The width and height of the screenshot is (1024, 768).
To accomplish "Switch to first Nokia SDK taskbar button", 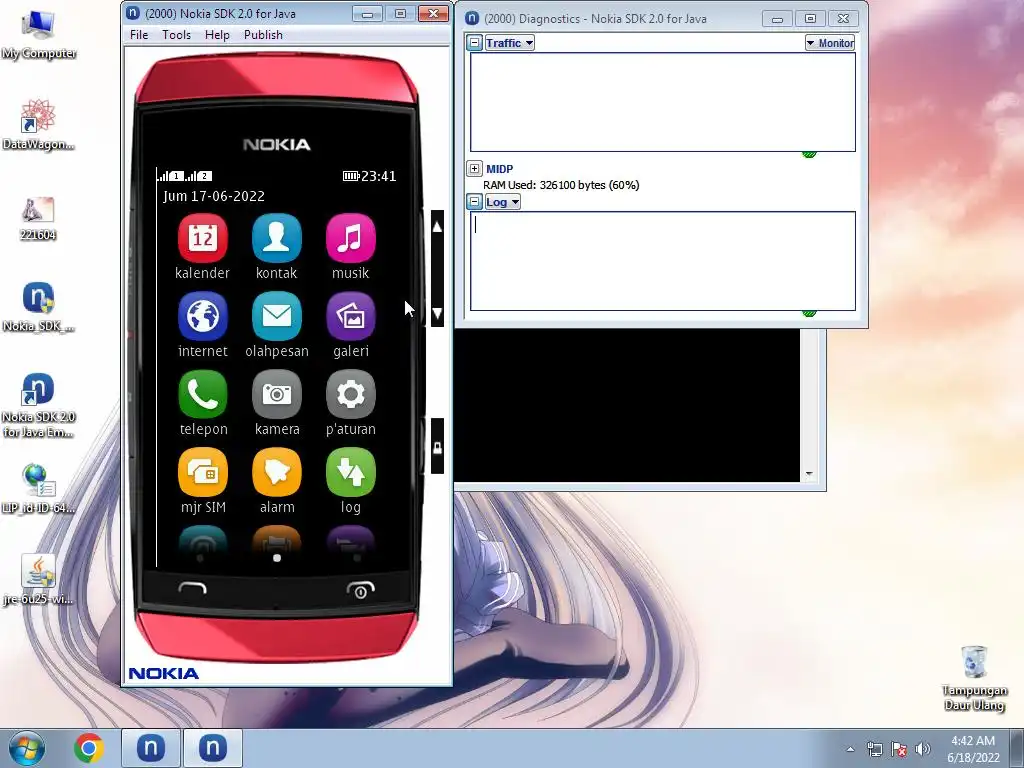I will (151, 748).
